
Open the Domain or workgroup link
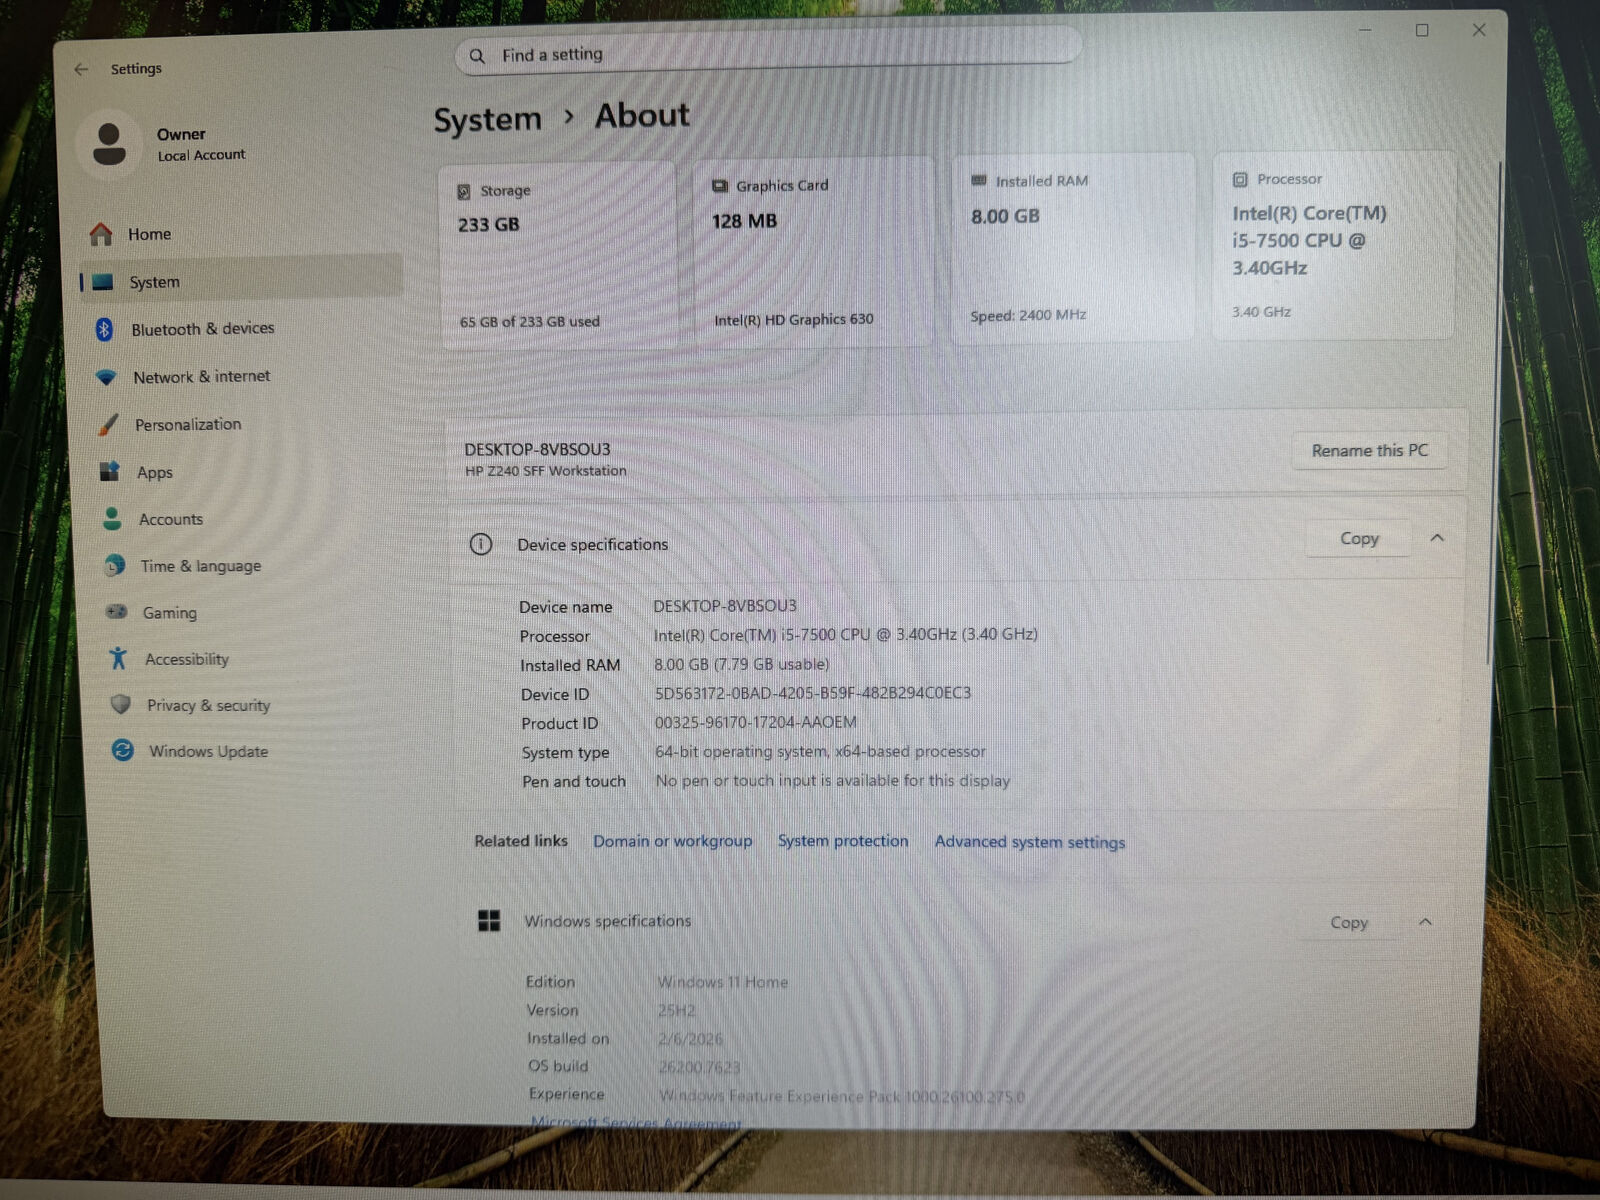(672, 841)
